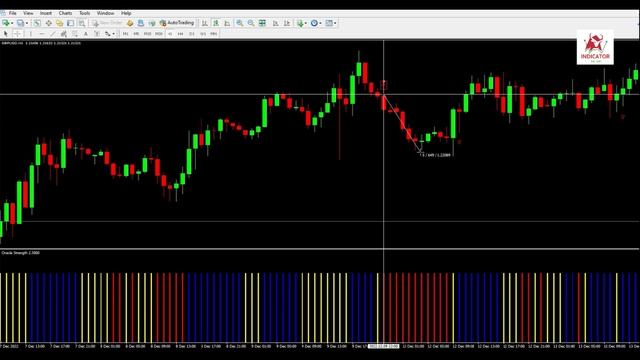Open the File menu

tap(13, 13)
